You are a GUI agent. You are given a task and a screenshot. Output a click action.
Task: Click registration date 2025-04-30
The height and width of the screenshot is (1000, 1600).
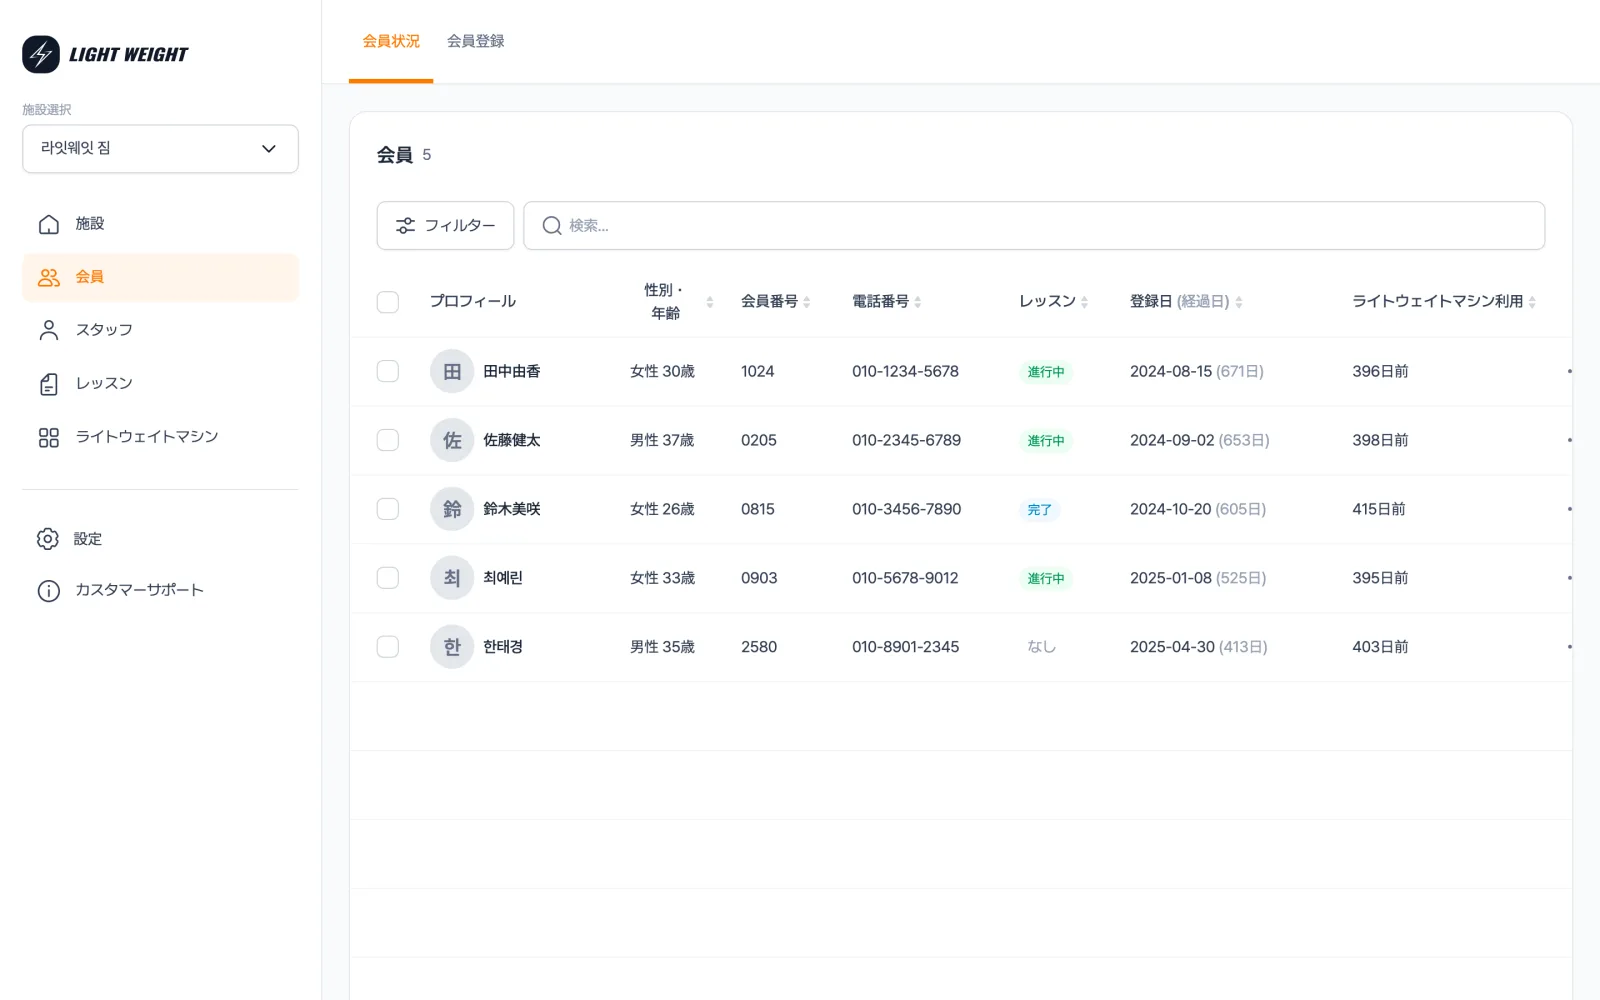tap(1172, 648)
